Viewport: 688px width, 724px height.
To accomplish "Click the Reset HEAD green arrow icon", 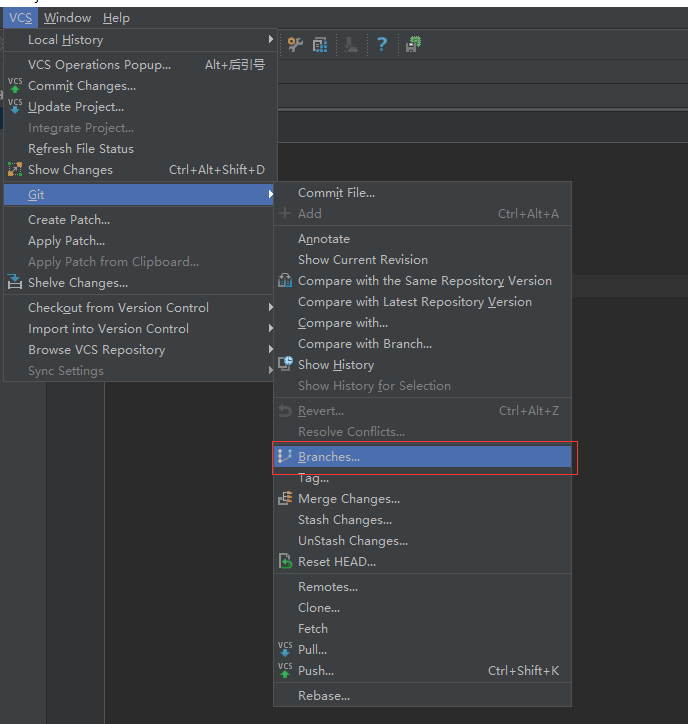I will click(x=285, y=561).
